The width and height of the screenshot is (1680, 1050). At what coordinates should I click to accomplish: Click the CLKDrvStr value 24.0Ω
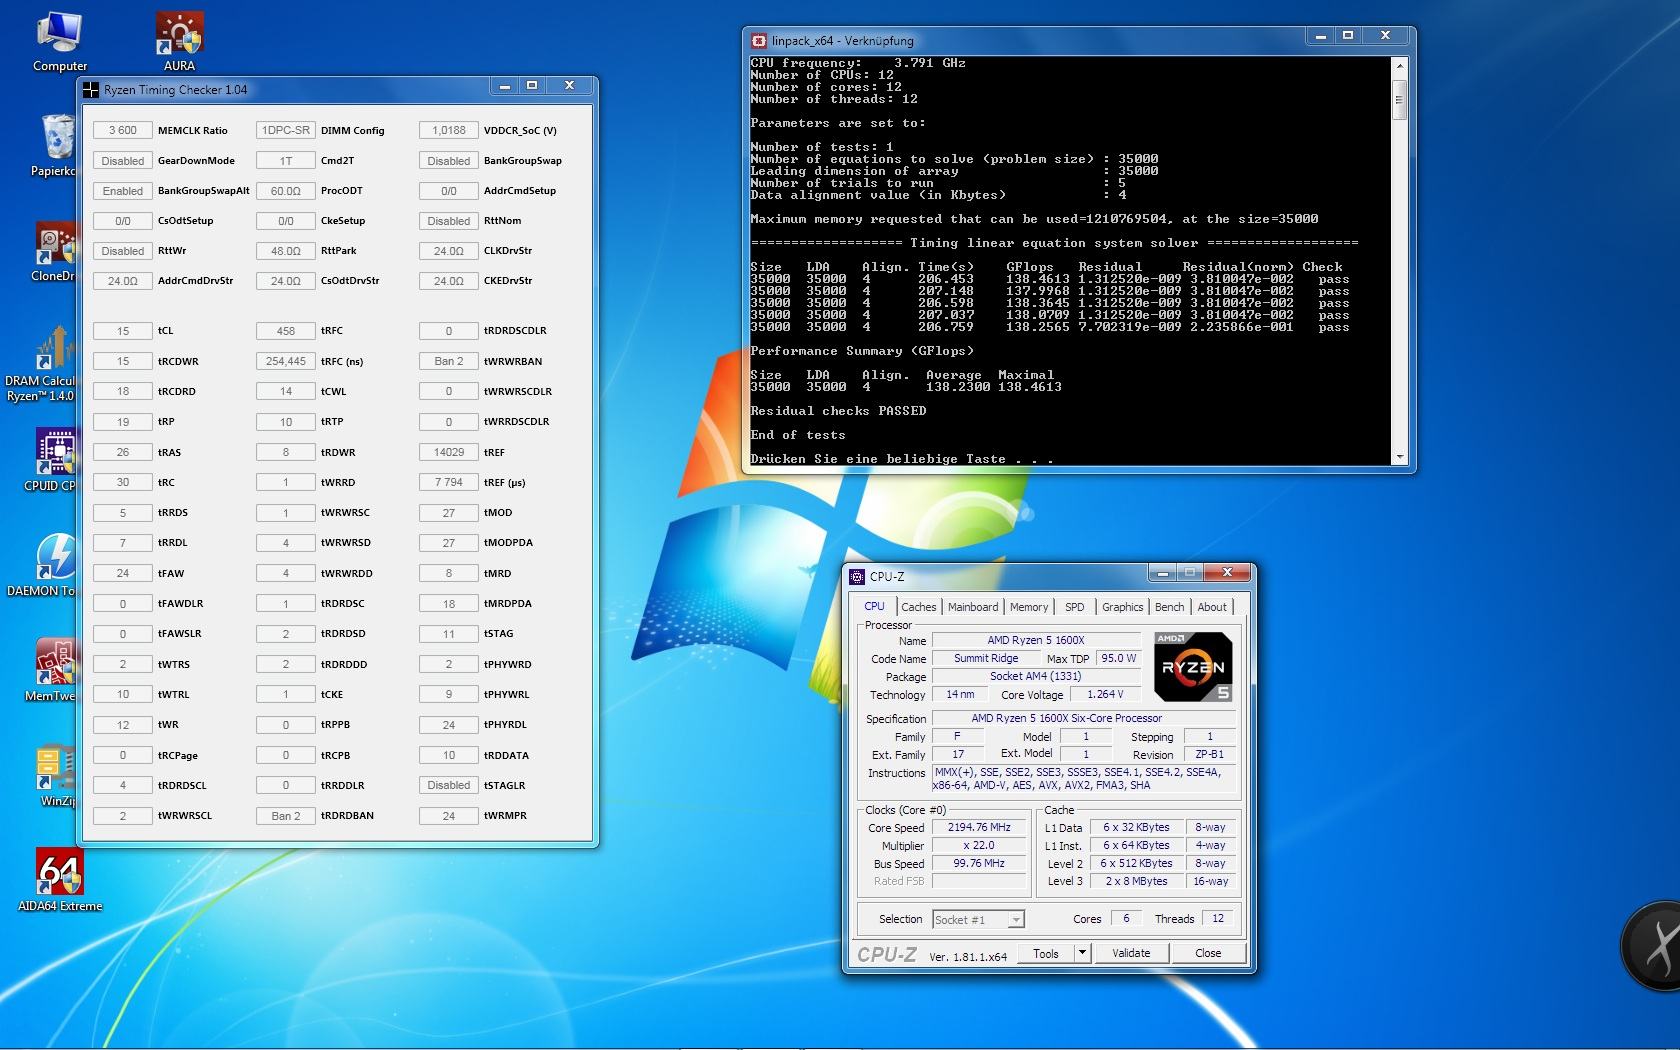pos(449,251)
